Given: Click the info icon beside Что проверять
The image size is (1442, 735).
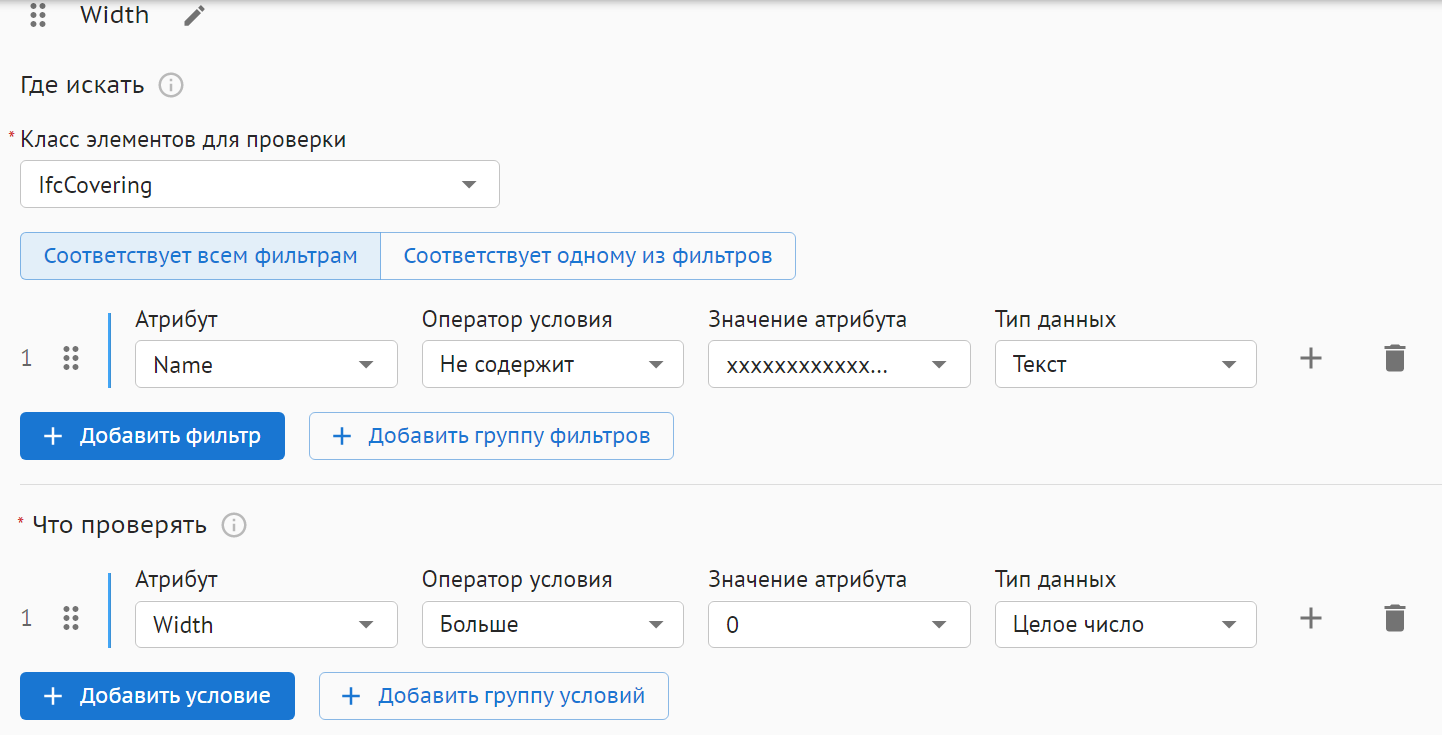Looking at the screenshot, I should [x=233, y=525].
